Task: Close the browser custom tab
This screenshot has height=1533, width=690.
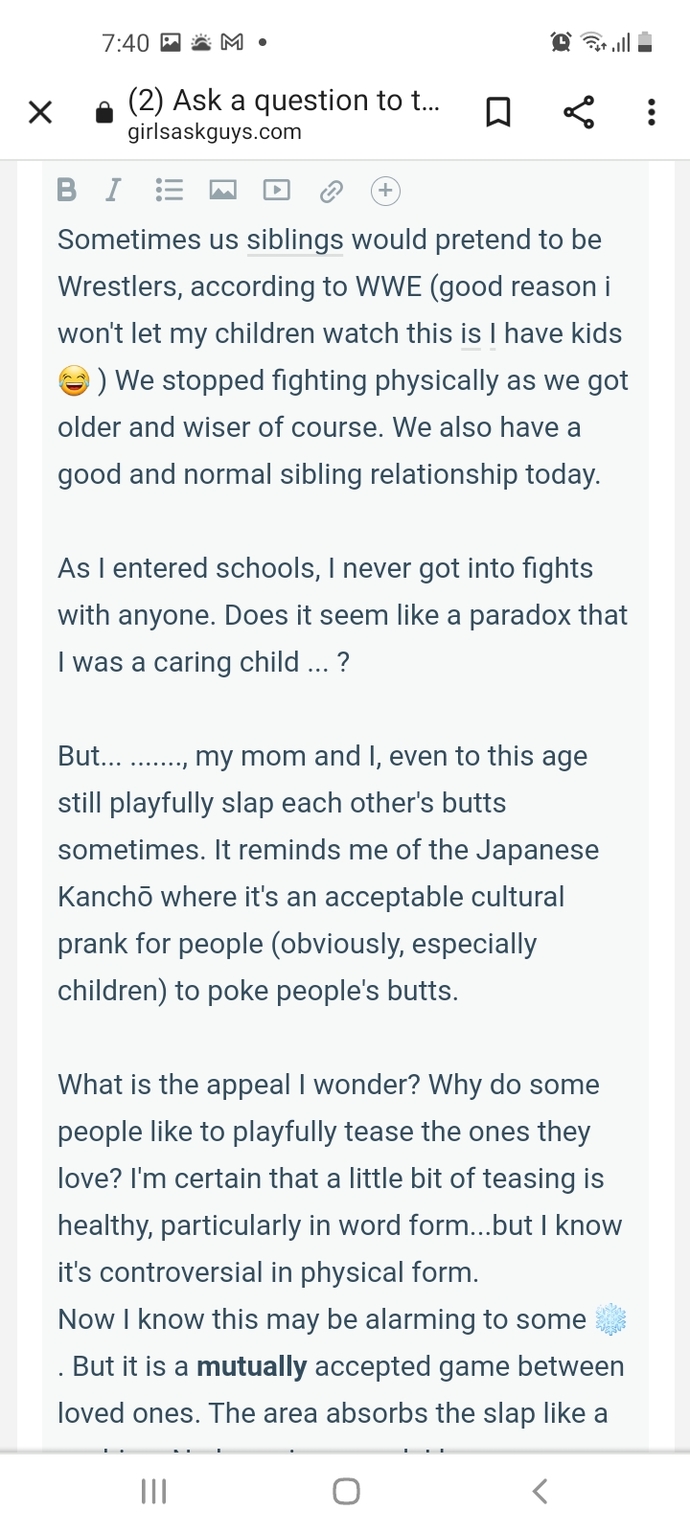Action: pos(40,113)
